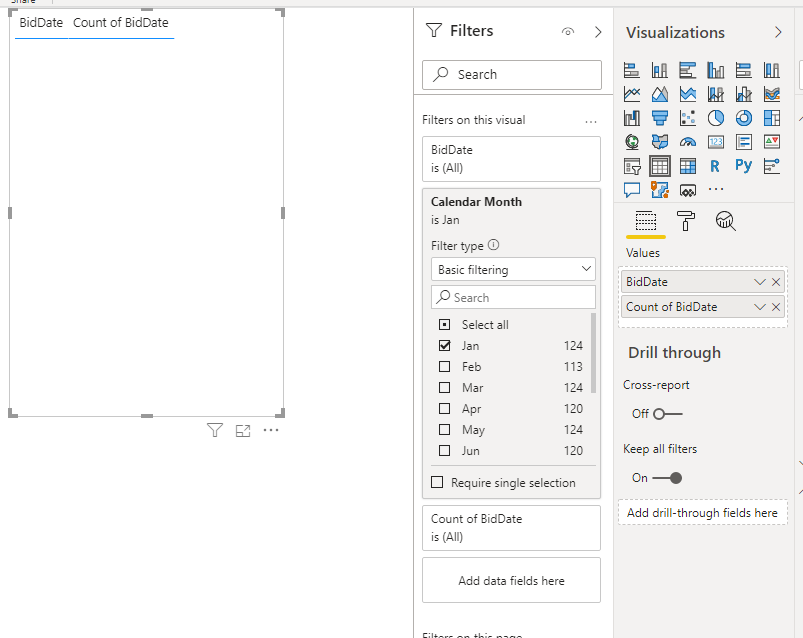Collapse the Calendar Month filter card header
Image resolution: width=803 pixels, height=638 pixels.
pyautogui.click(x=511, y=210)
